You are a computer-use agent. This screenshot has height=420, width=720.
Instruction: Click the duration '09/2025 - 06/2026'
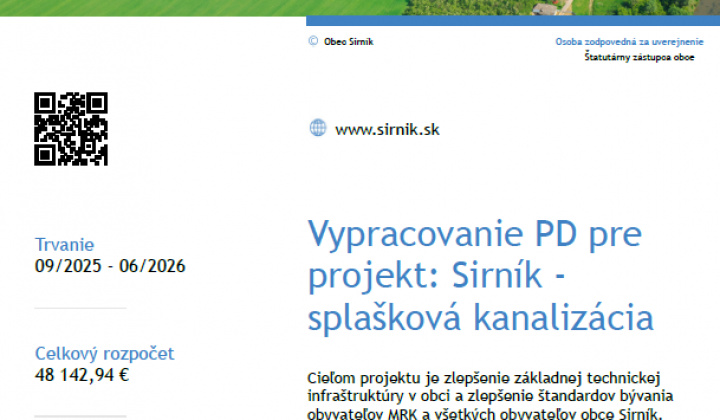pyautogui.click(x=110, y=266)
